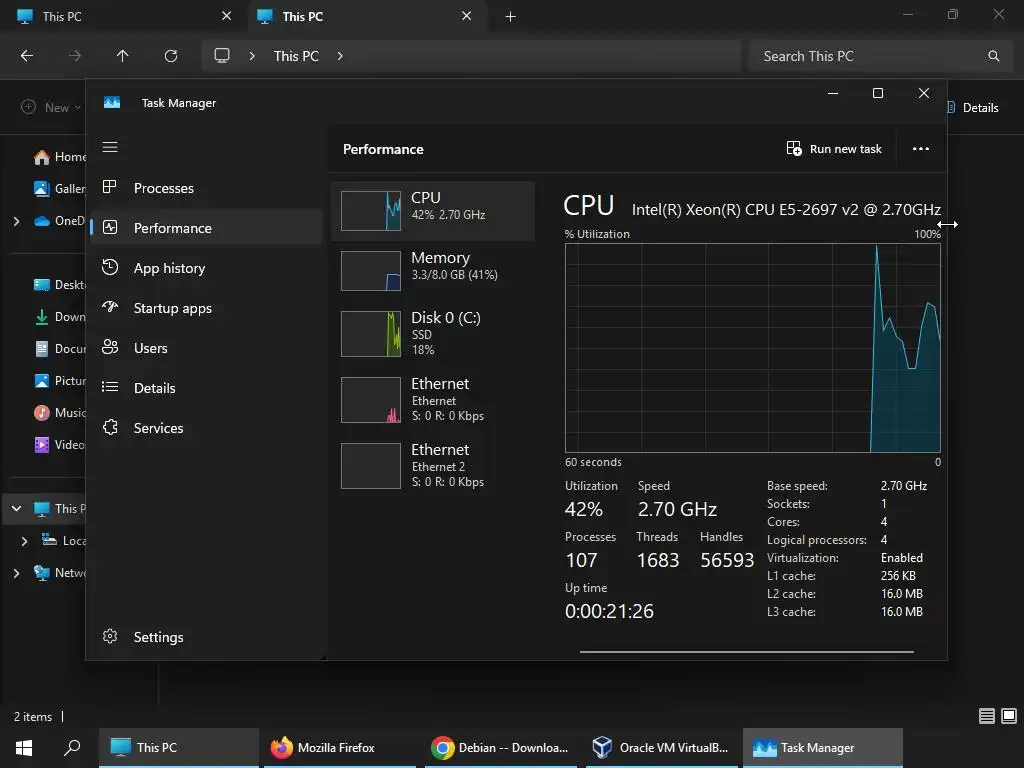Viewport: 1024px width, 768px height.
Task: Click the Startup apps gauge icon
Action: (110, 307)
